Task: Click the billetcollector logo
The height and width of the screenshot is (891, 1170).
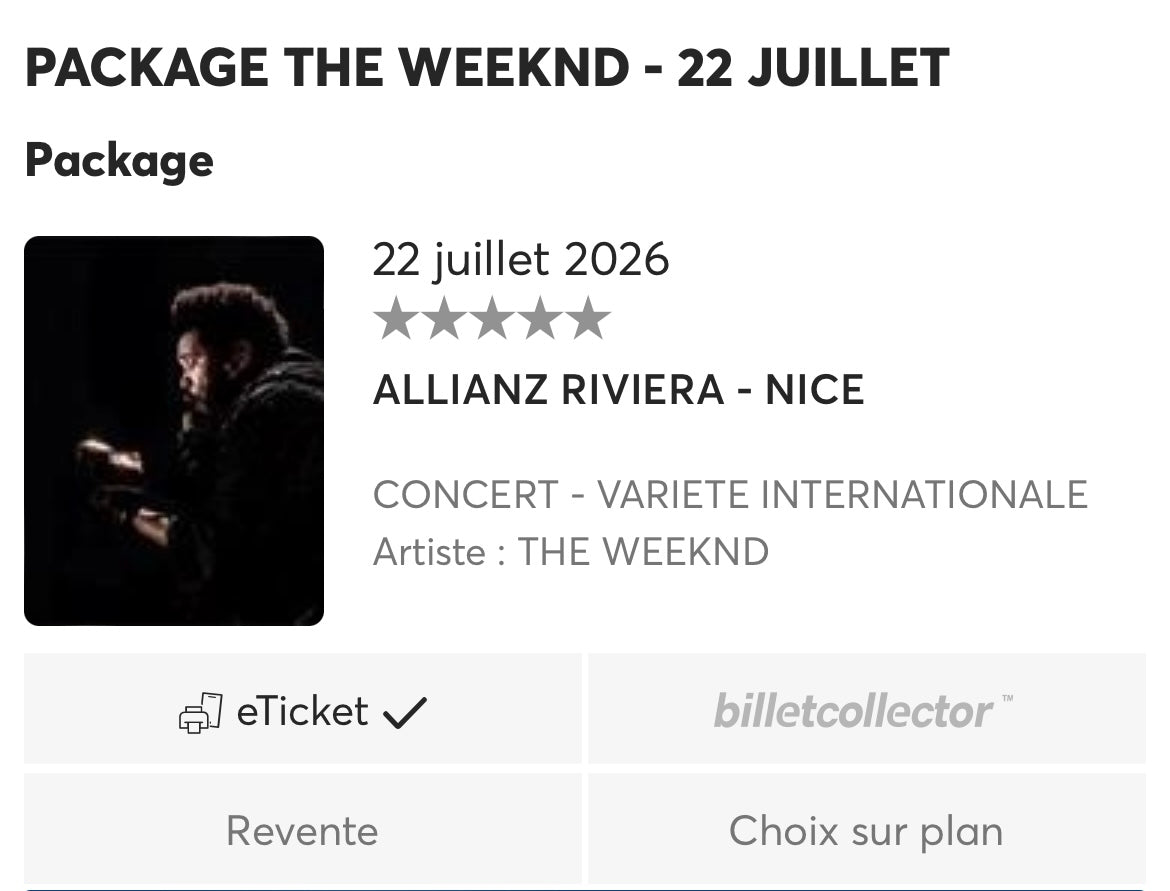Action: (853, 711)
